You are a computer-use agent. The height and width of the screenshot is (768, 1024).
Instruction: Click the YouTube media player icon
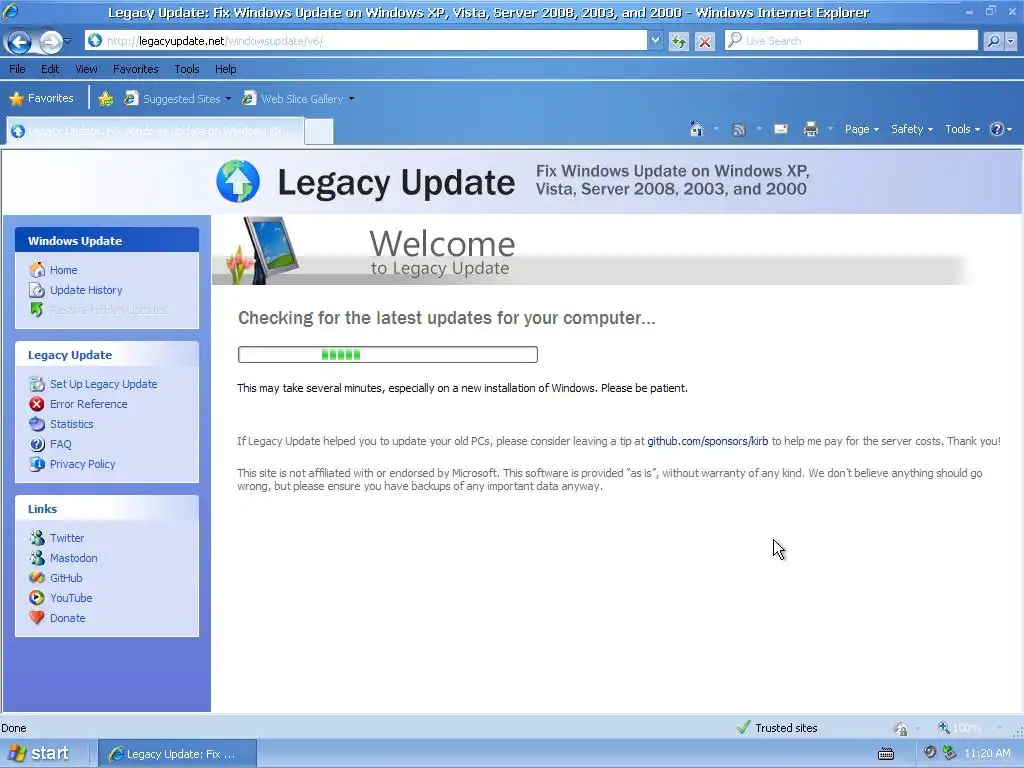(37, 598)
